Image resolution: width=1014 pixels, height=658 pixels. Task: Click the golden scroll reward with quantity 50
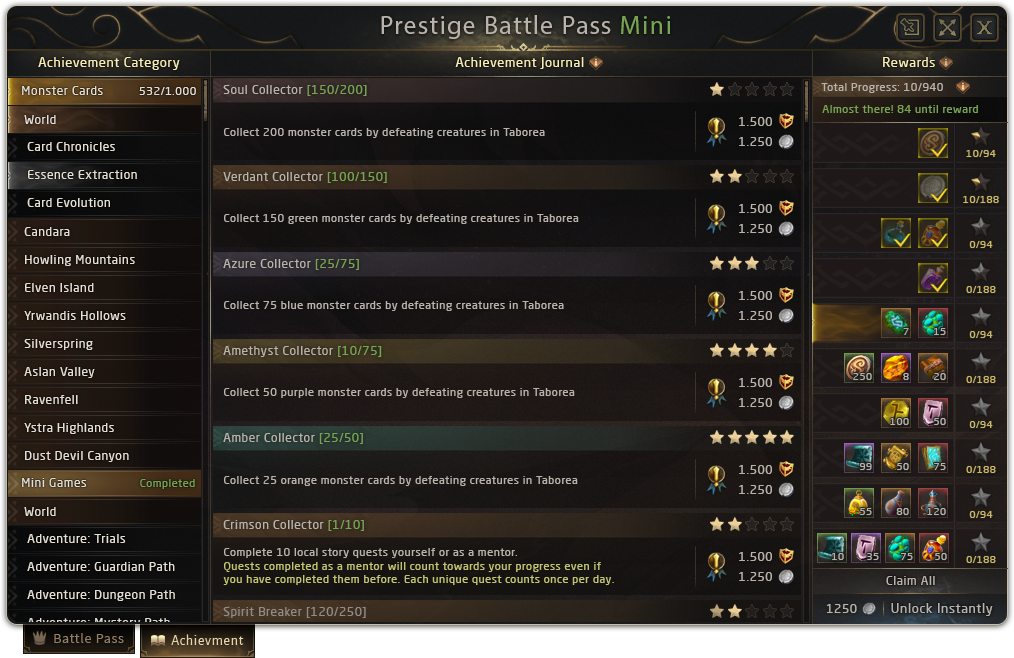[896, 457]
